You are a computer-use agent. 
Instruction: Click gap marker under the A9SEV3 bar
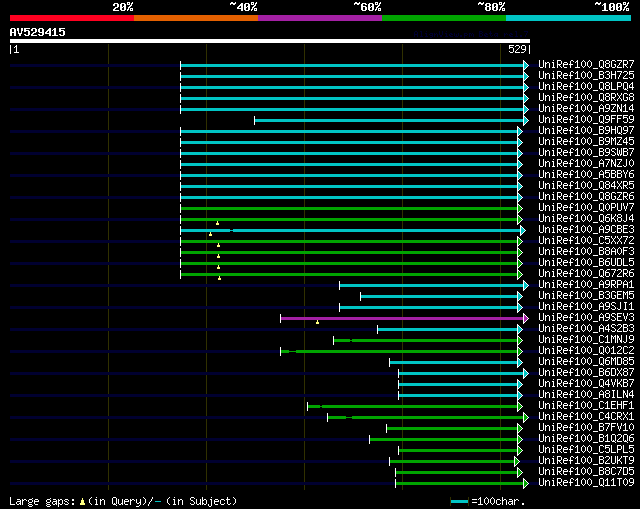tap(317, 322)
